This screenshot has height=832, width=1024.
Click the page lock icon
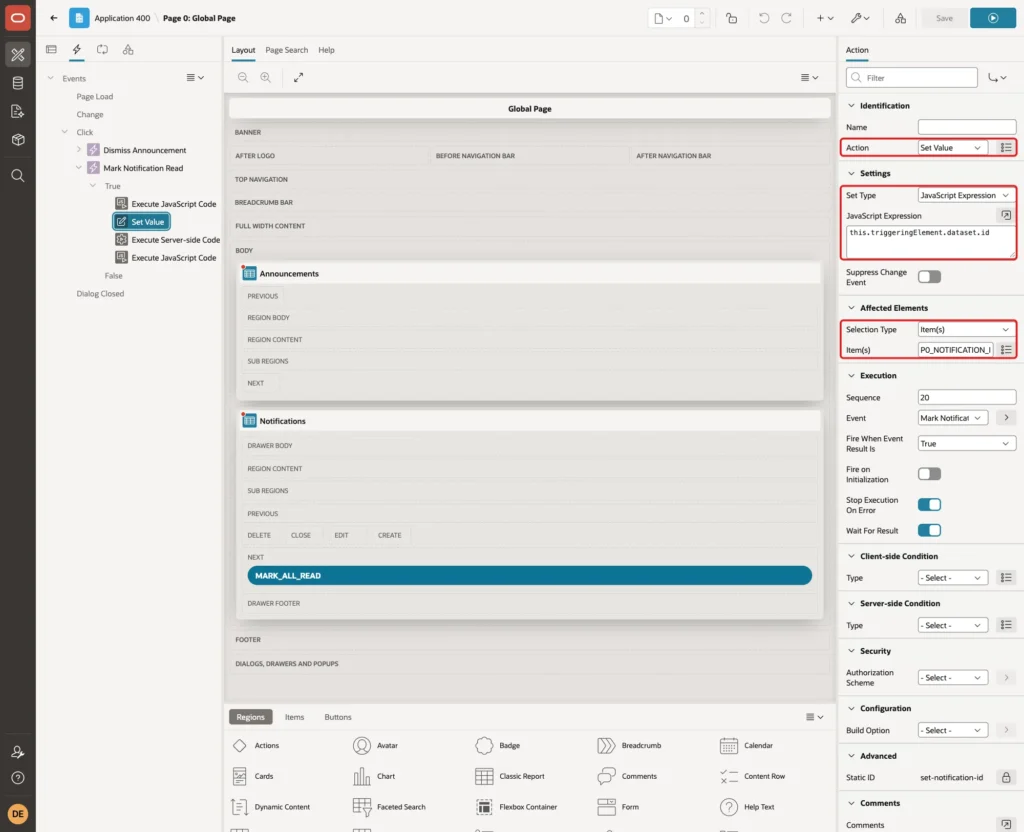pyautogui.click(x=731, y=18)
